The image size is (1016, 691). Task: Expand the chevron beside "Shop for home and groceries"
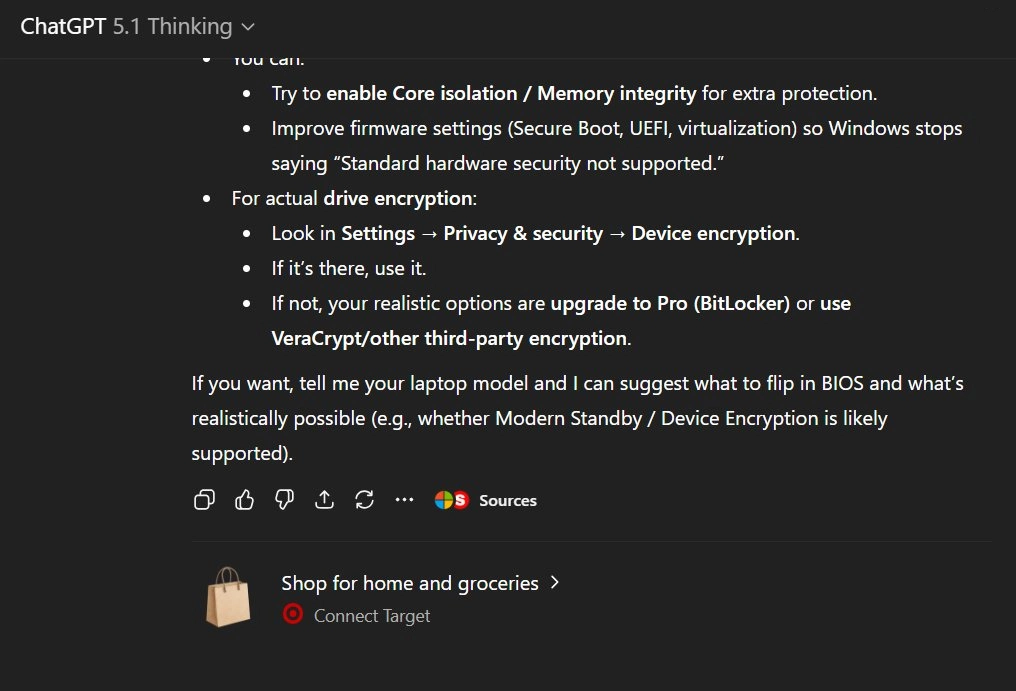click(x=555, y=582)
